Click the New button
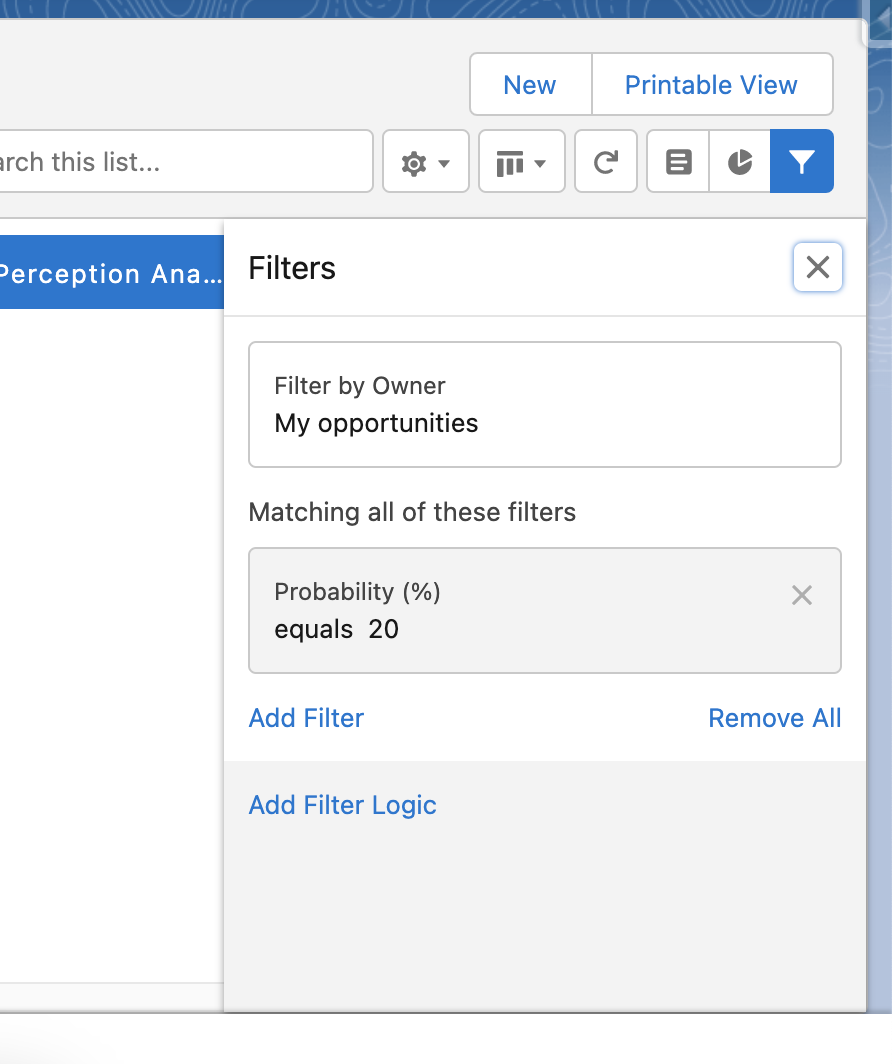This screenshot has height=1064, width=892. pos(530,85)
